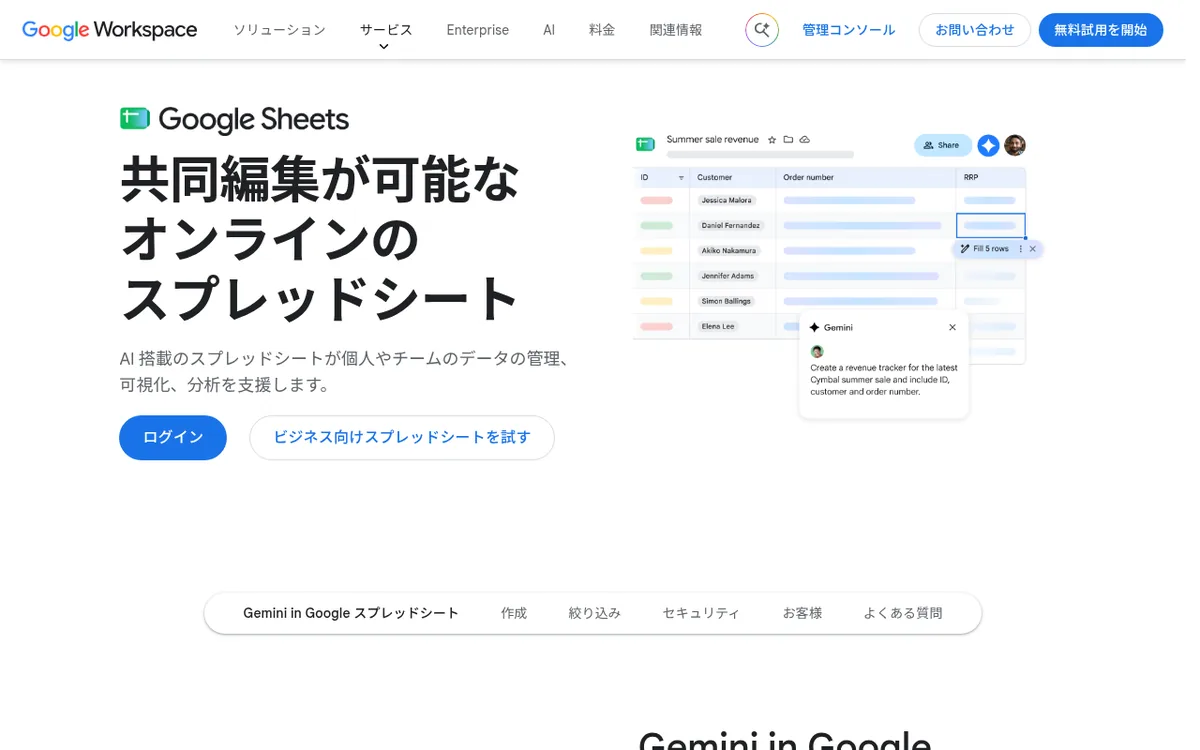
Task: Click the 共同編集が可能な headline text
Action: click(x=320, y=180)
